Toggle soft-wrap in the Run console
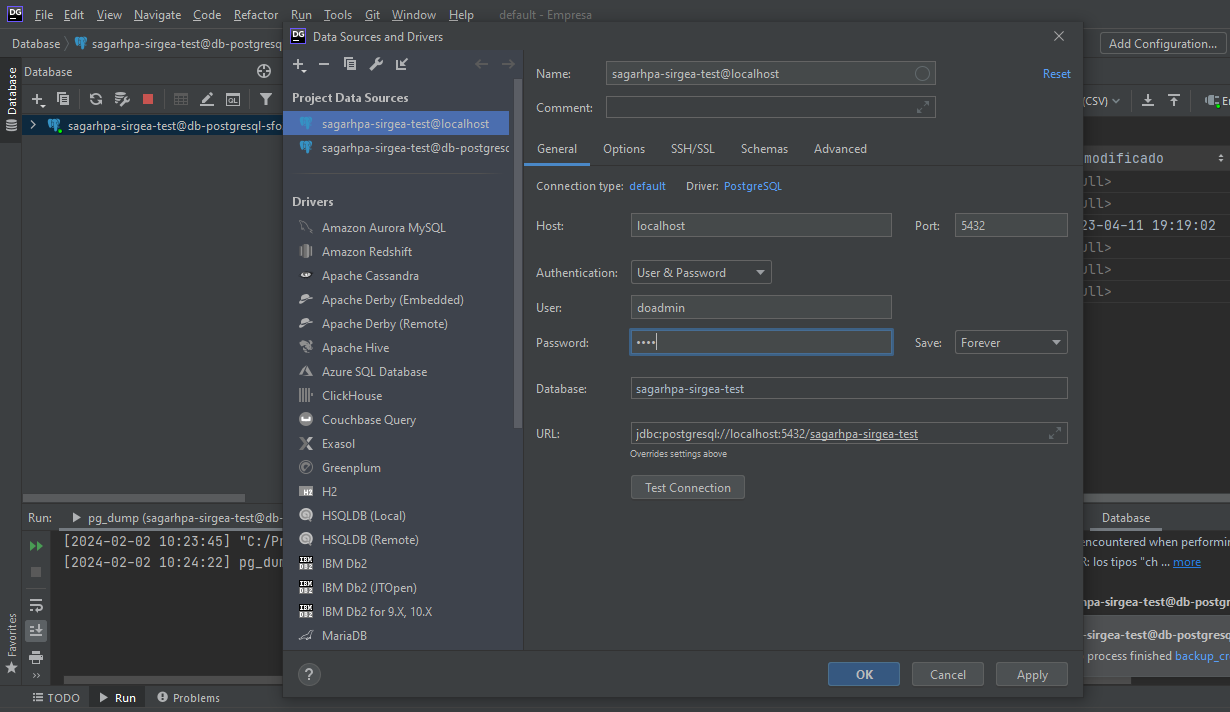1230x712 pixels. [36, 606]
